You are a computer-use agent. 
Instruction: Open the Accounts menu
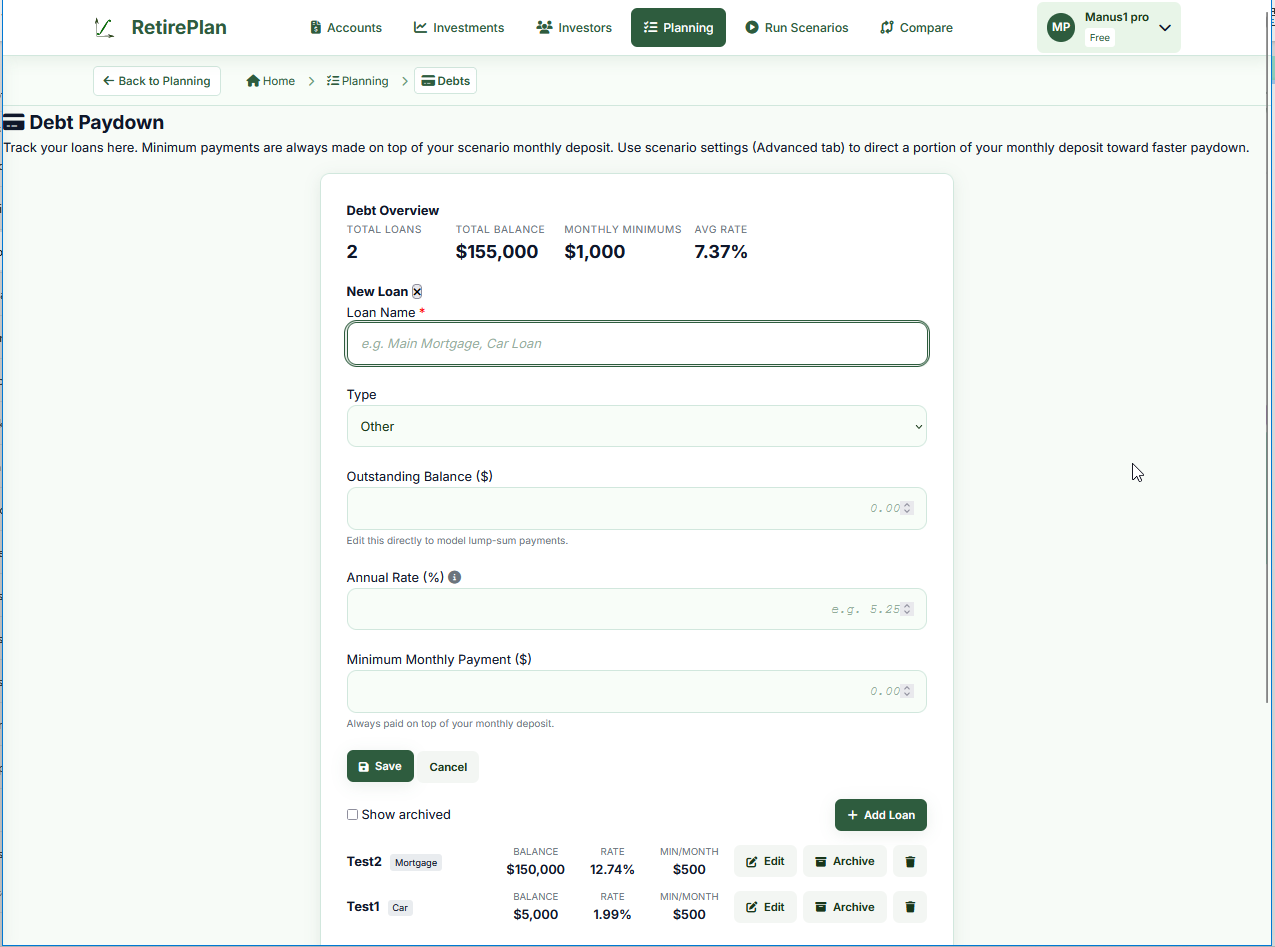(x=346, y=28)
